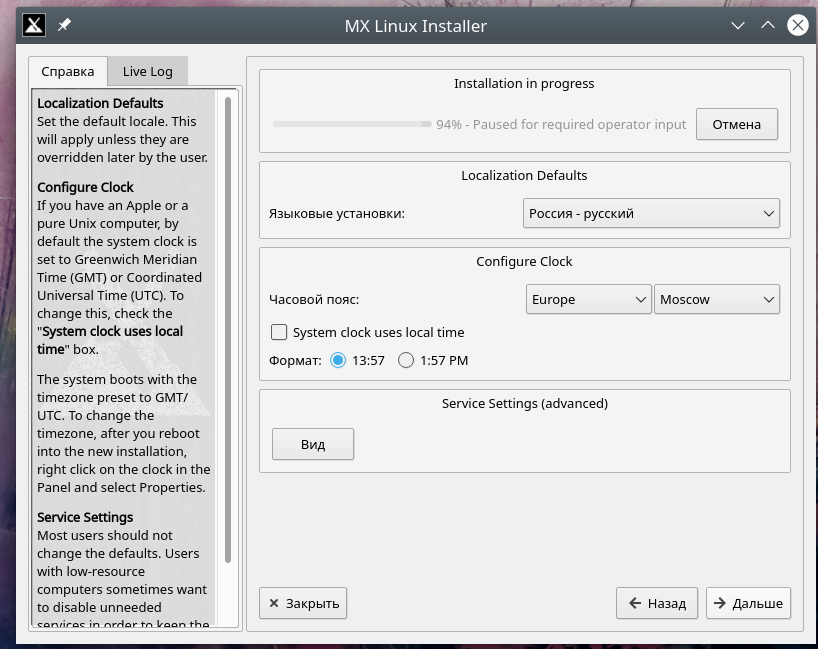Viewport: 818px width, 649px height.
Task: Switch to the Live Log tab
Action: (147, 71)
